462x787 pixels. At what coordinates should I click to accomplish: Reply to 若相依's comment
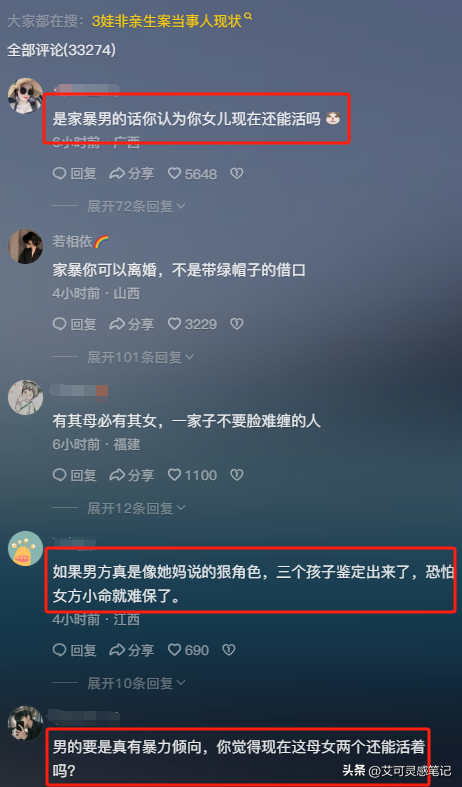(x=74, y=324)
